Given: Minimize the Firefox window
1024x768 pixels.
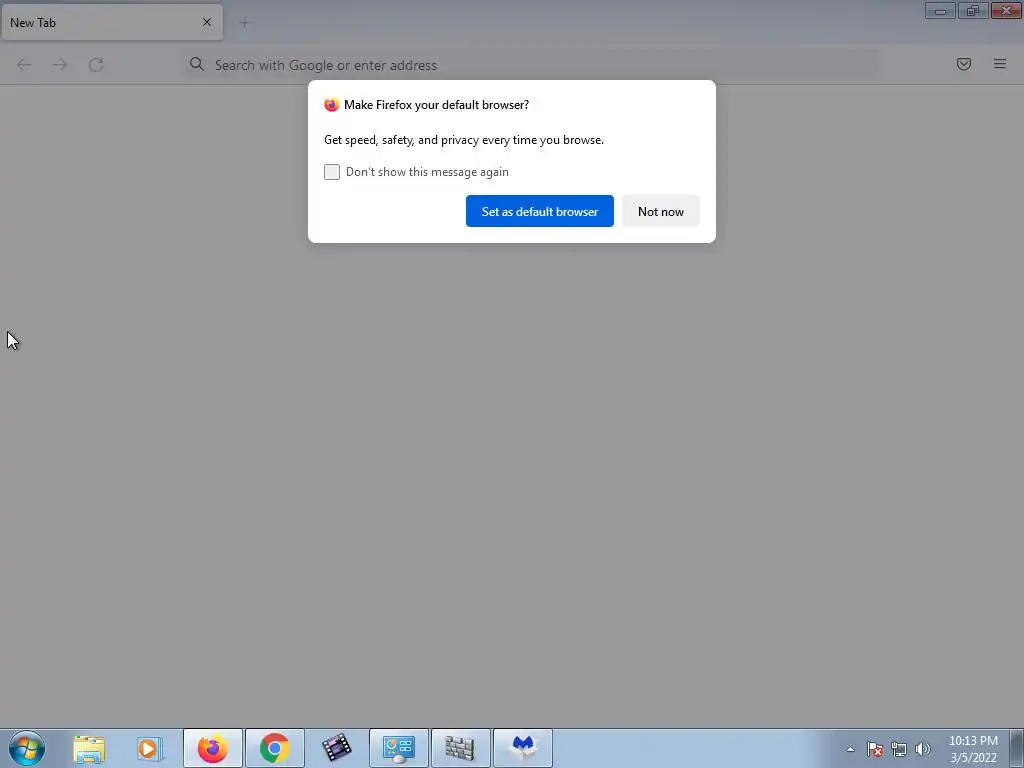Looking at the screenshot, I should pos(940,10).
